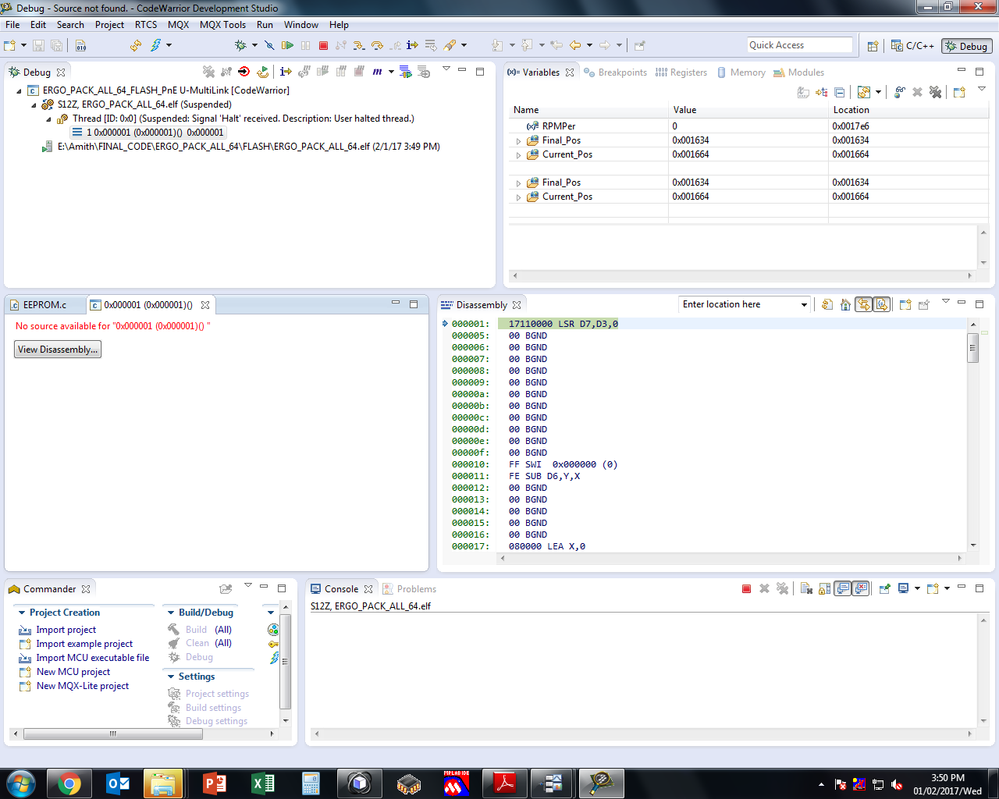Image resolution: width=999 pixels, height=799 pixels.
Task: Switch to the Breakpoints tab
Action: point(615,73)
